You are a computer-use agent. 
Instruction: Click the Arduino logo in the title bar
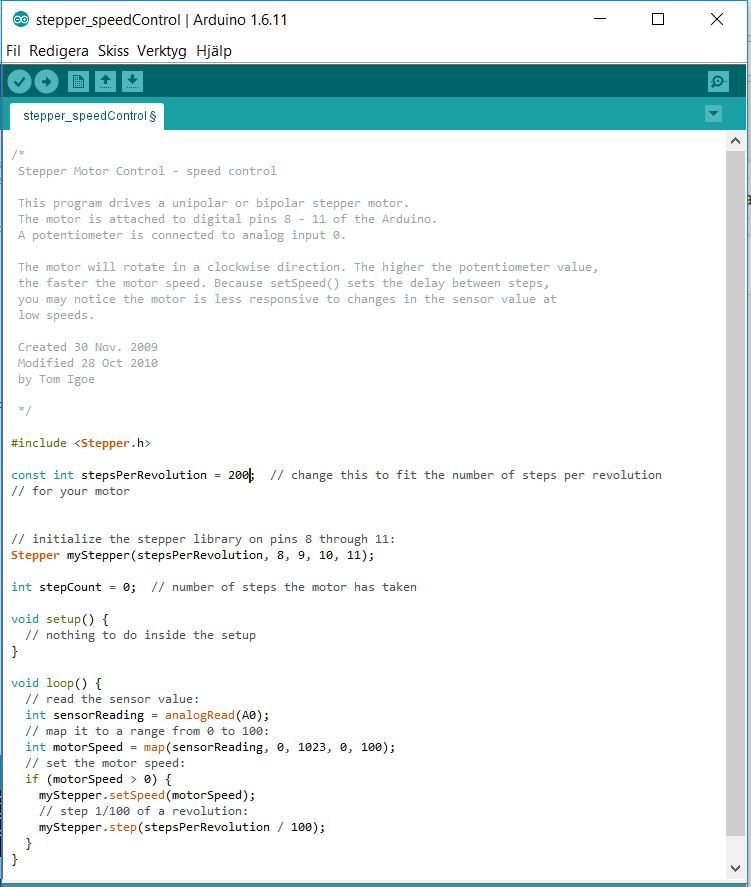[21, 20]
